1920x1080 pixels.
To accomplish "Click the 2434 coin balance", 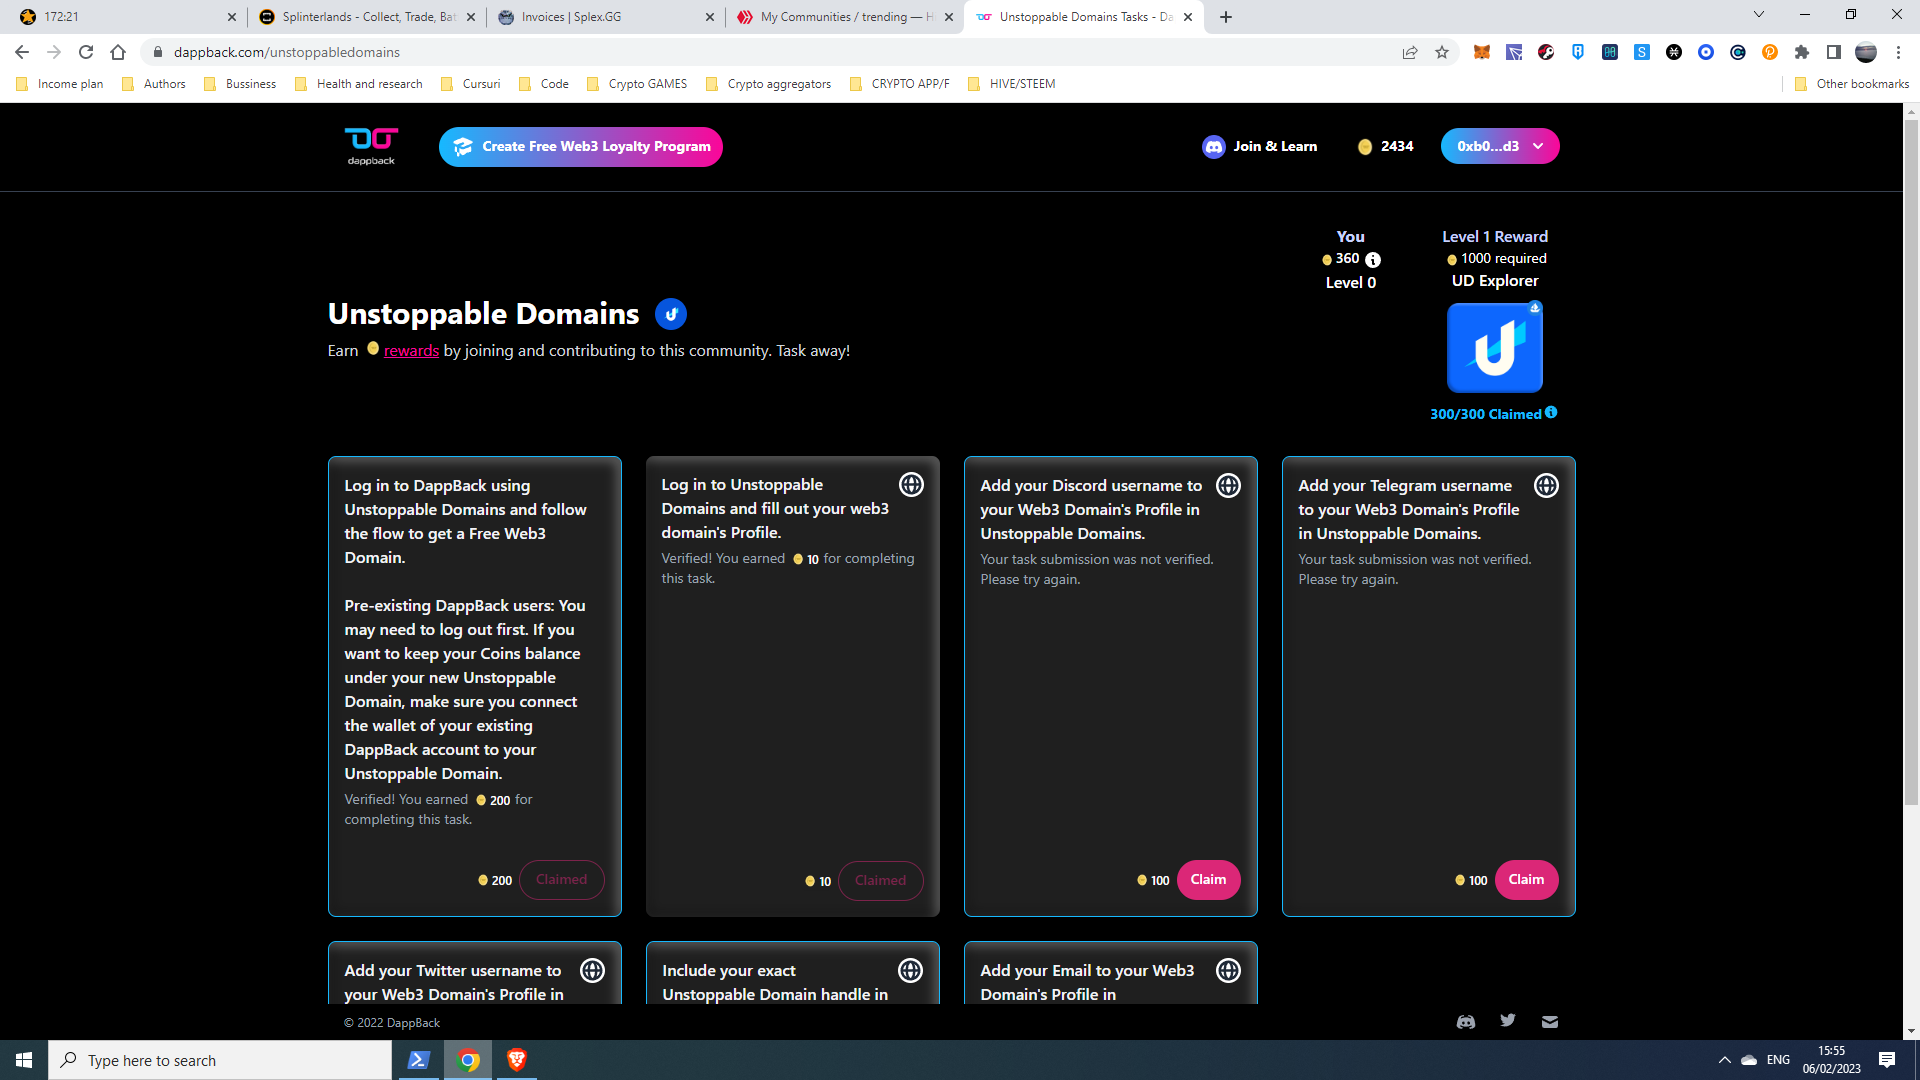I will 1386,146.
